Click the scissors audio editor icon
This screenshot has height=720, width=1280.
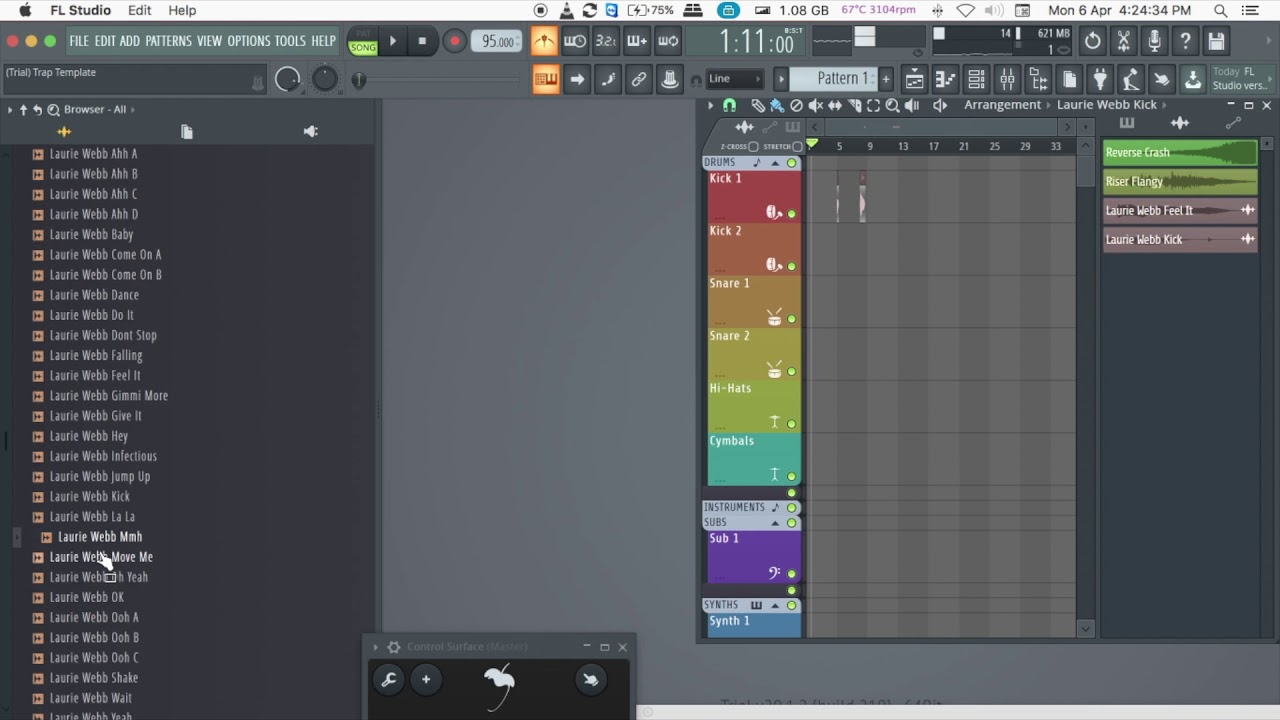click(1124, 41)
